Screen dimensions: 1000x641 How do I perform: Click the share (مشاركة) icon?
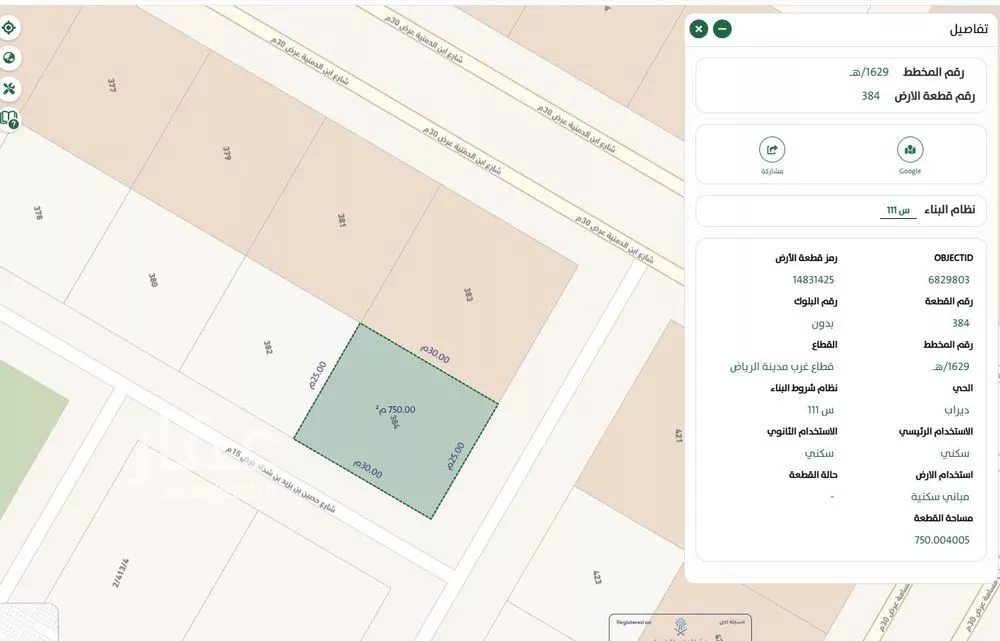pyautogui.click(x=772, y=149)
